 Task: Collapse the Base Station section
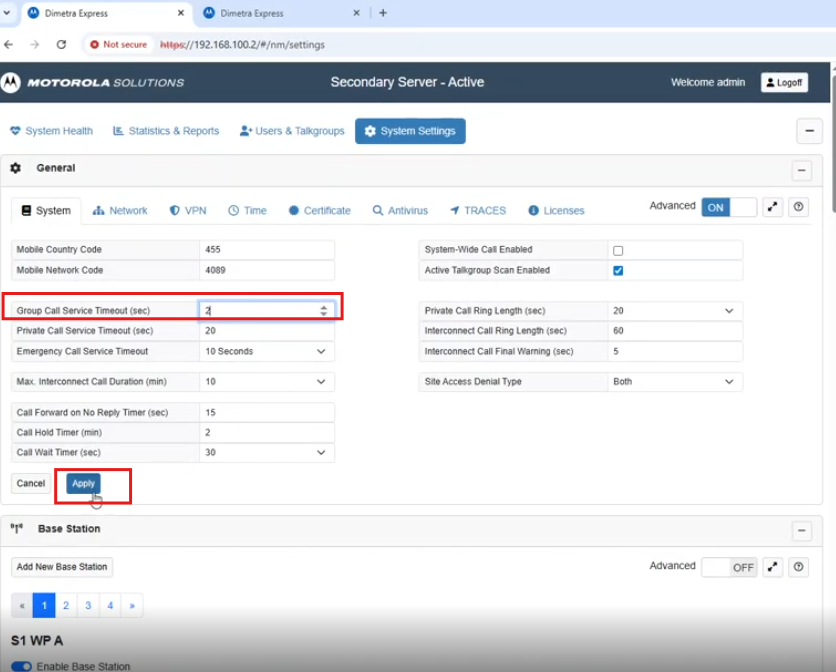(x=801, y=531)
